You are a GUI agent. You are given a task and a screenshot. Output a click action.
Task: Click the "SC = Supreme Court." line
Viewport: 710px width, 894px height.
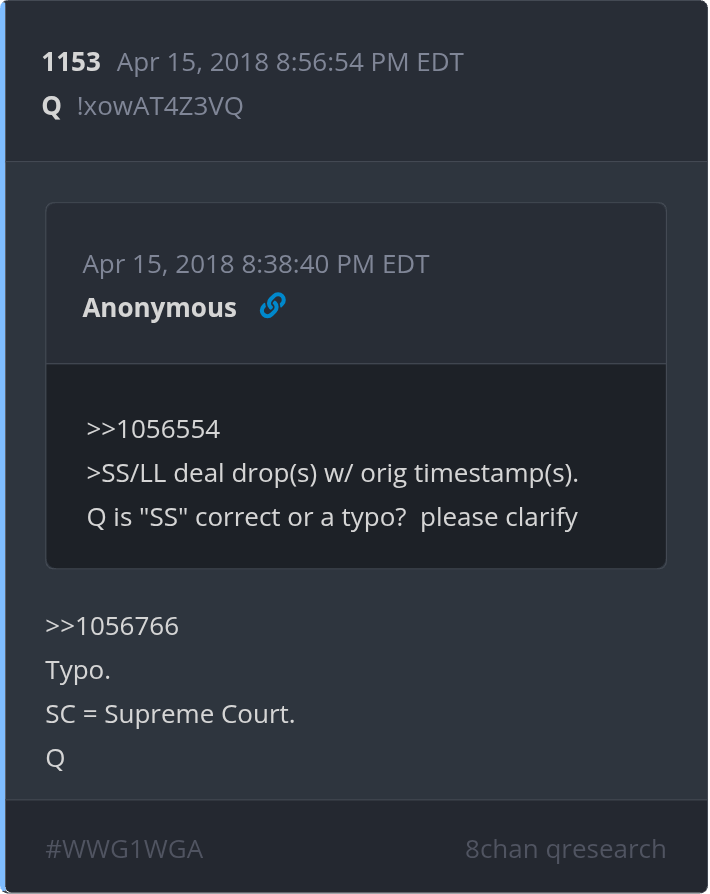170,714
